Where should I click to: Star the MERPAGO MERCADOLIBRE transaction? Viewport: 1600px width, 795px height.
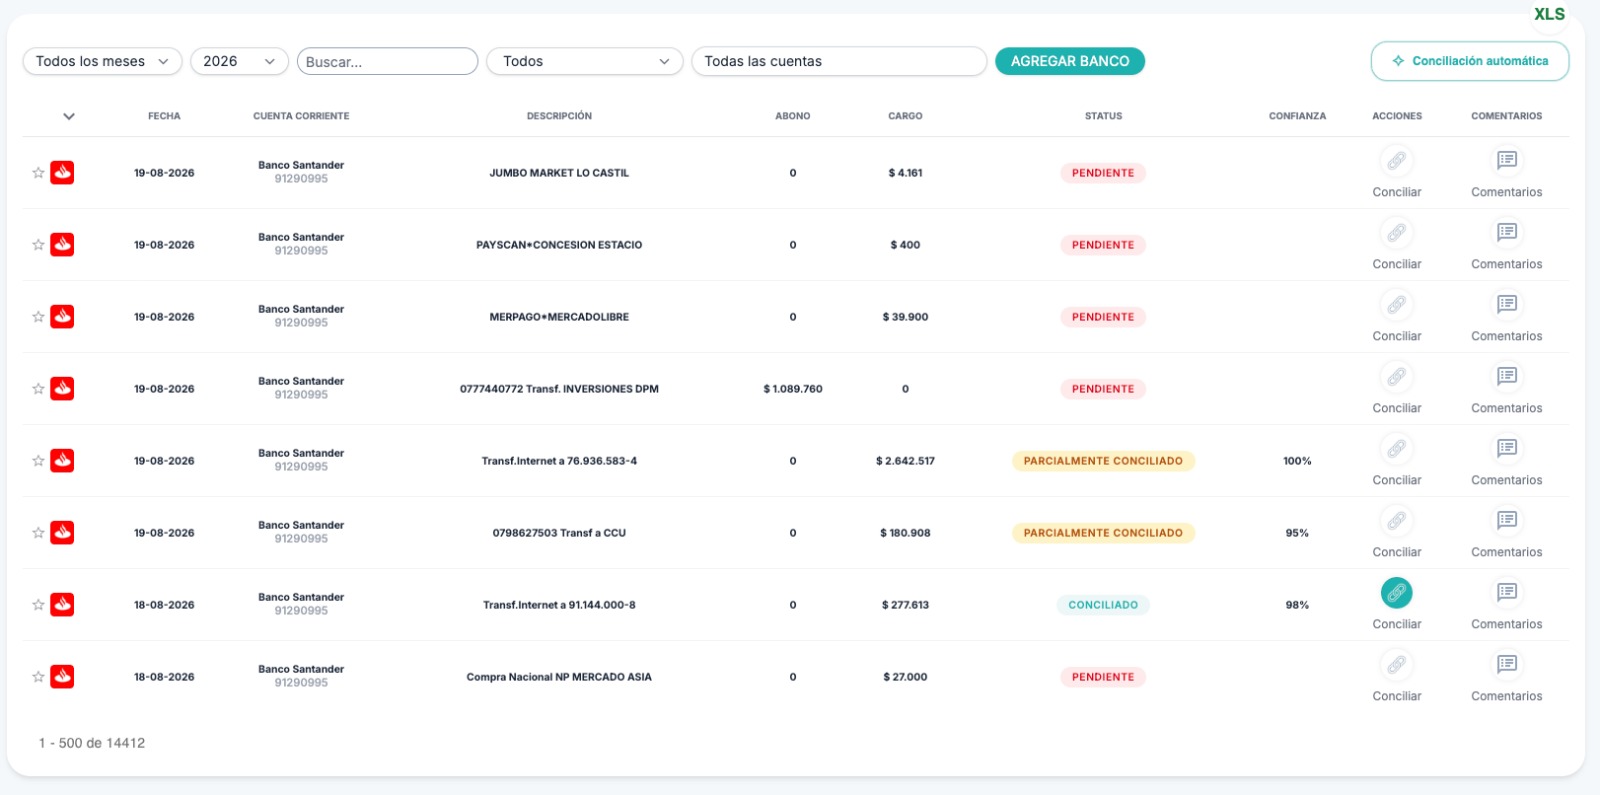[x=38, y=317]
